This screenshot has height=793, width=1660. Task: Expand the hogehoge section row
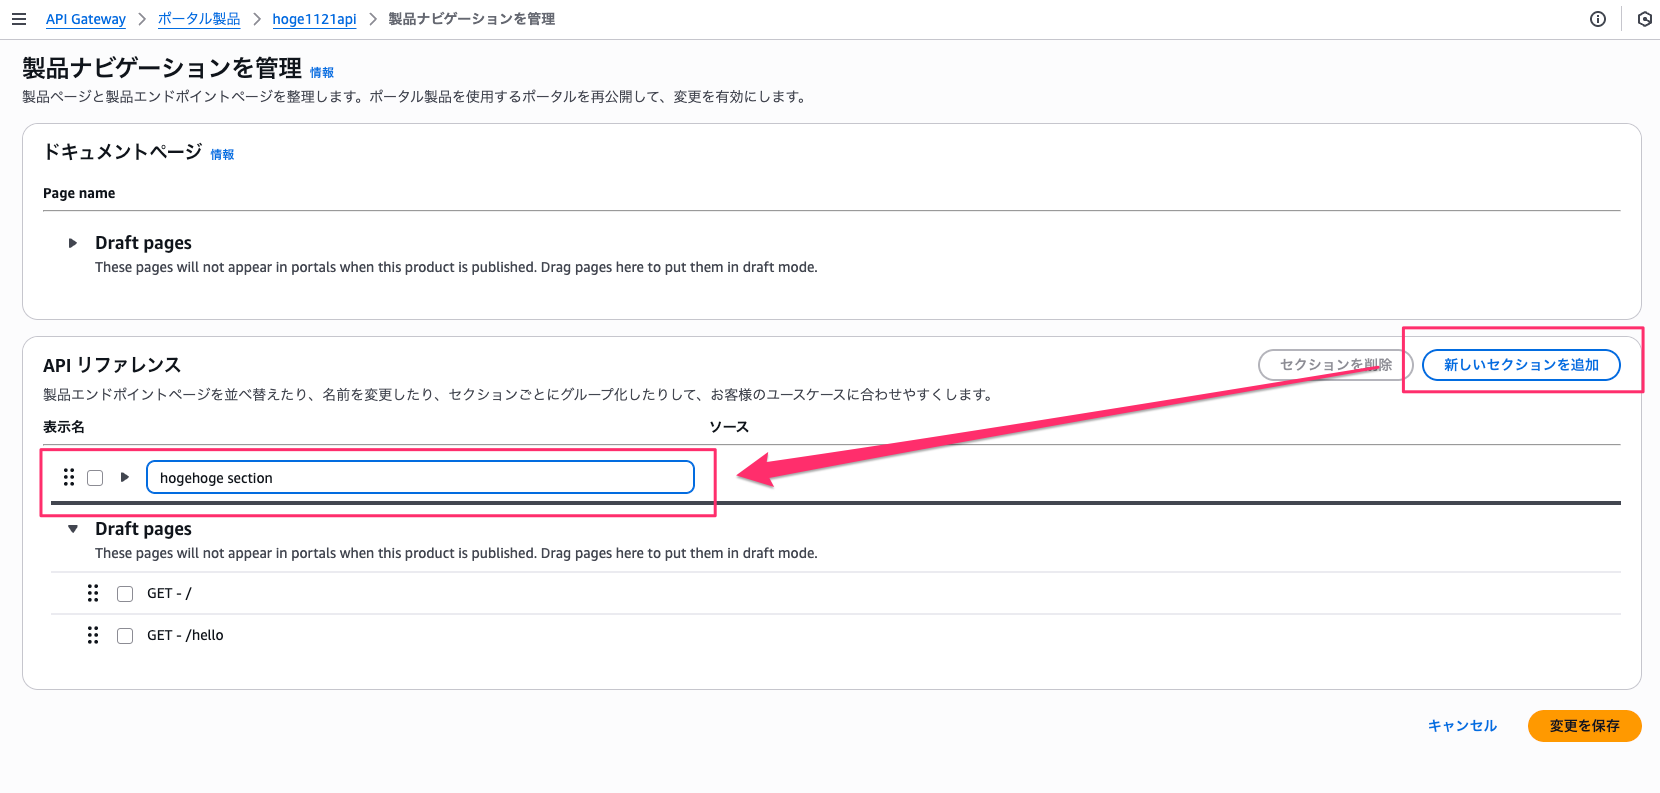pos(125,477)
